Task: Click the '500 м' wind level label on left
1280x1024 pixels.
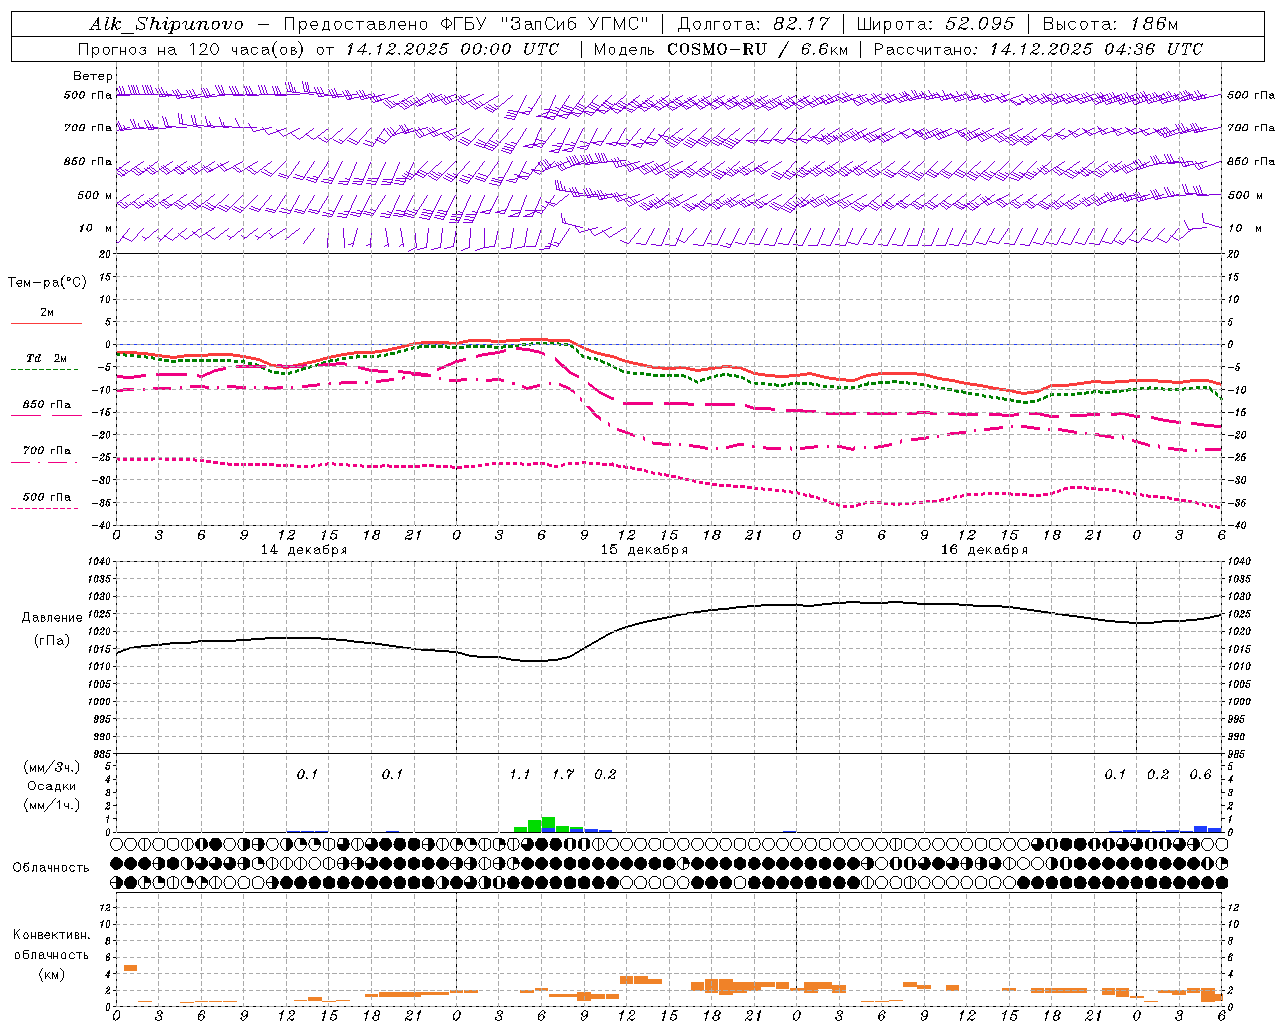Action: 96,196
